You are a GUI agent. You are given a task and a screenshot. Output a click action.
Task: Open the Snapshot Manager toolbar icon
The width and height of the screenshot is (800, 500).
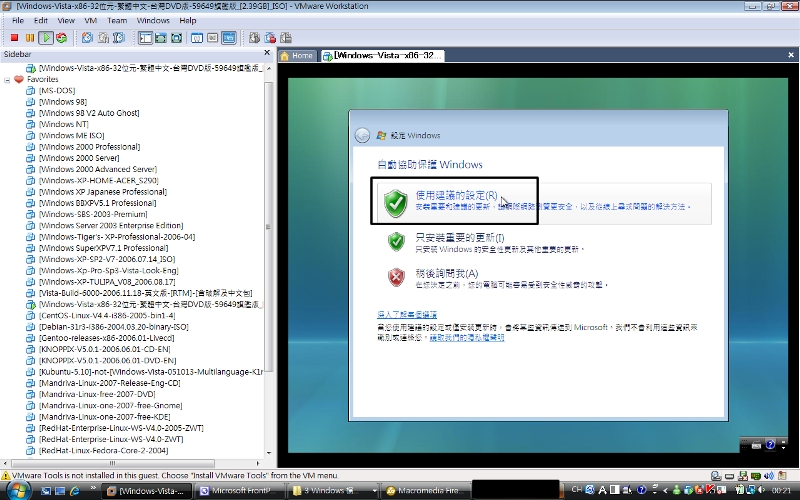coord(119,38)
